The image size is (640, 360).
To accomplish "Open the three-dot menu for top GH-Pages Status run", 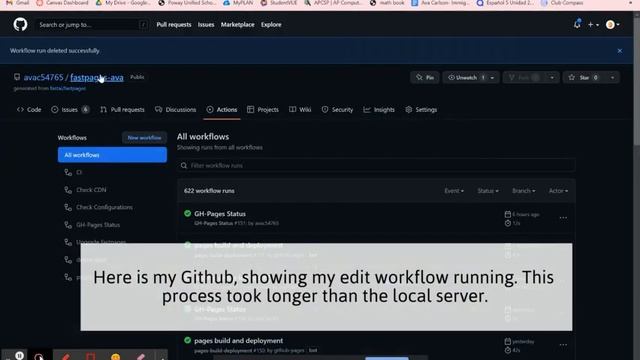I will pyautogui.click(x=563, y=218).
